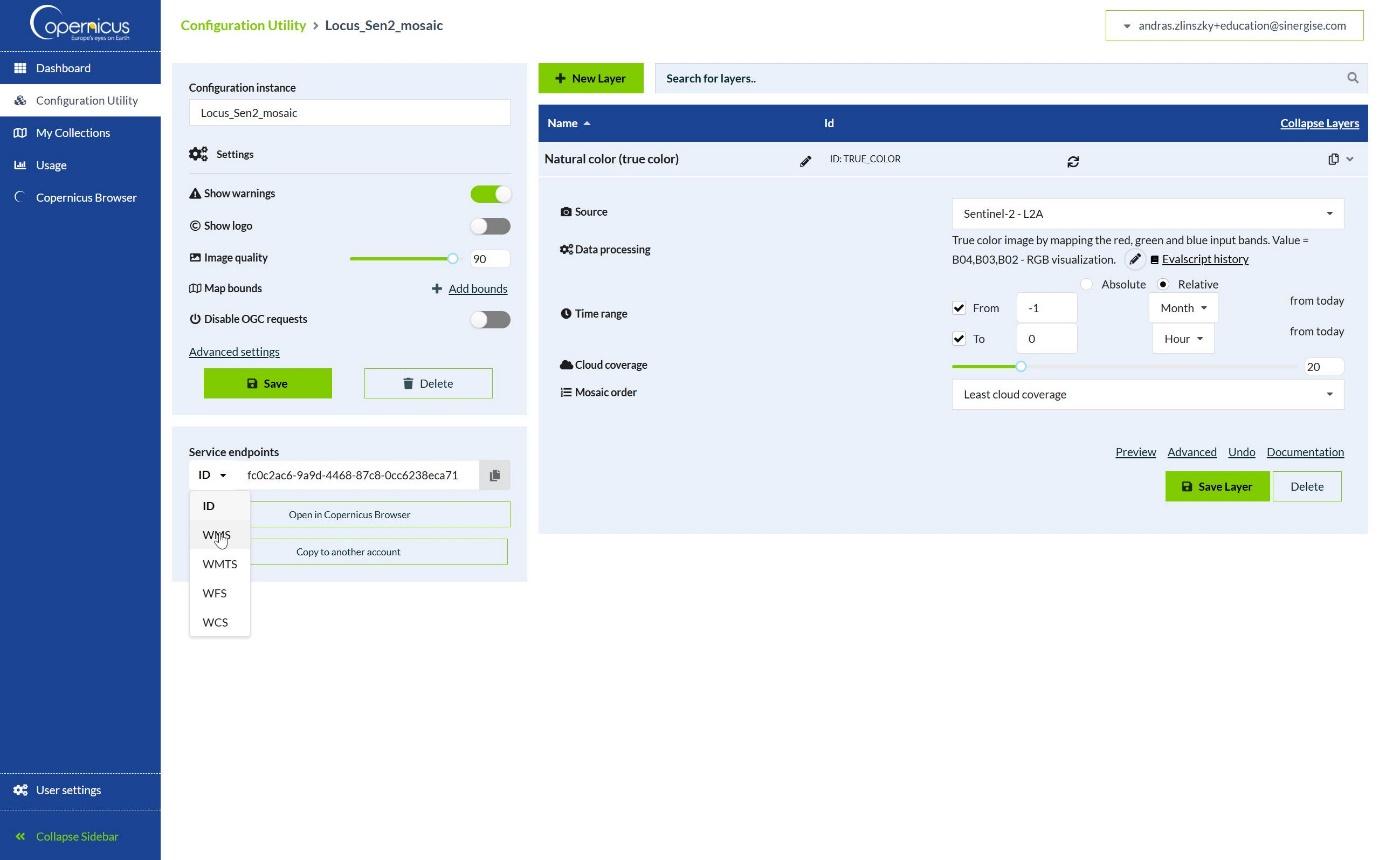Select WCS in endpoint list
This screenshot has width=1379, height=860.
219,622
